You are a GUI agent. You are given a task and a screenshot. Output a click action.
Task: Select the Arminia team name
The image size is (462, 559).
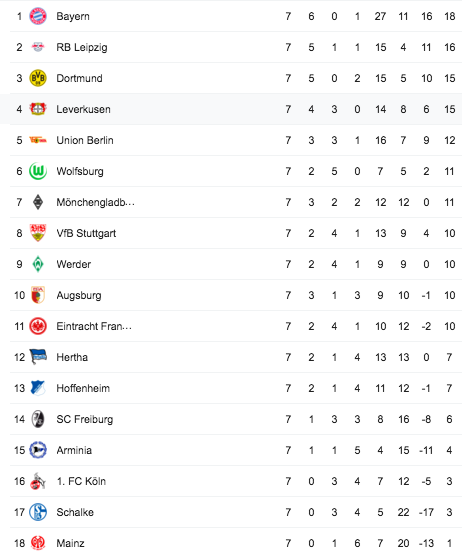click(x=74, y=450)
